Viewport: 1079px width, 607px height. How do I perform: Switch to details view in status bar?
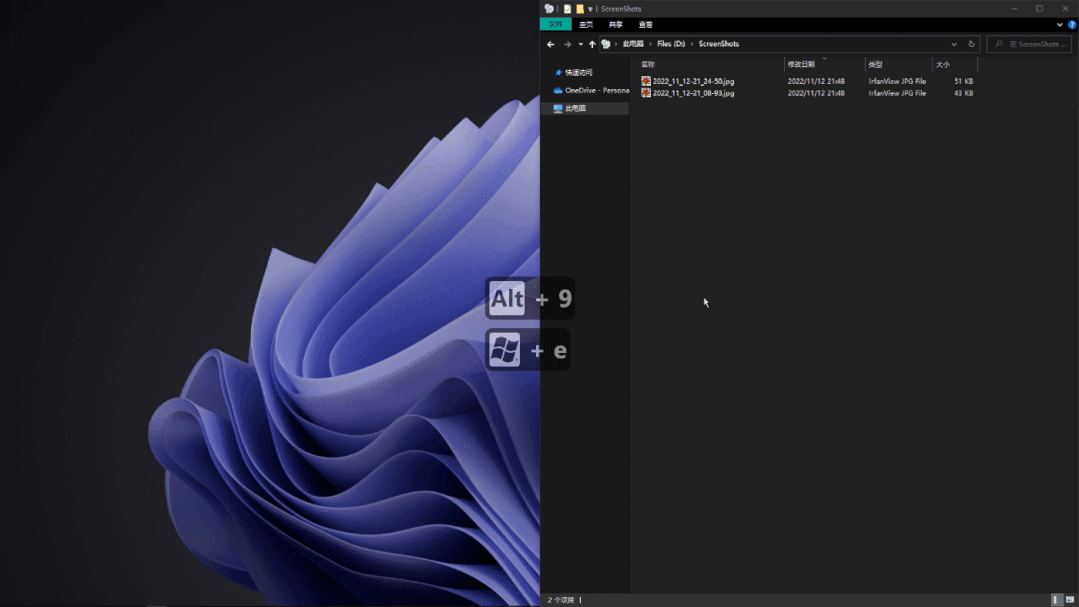click(x=1056, y=600)
